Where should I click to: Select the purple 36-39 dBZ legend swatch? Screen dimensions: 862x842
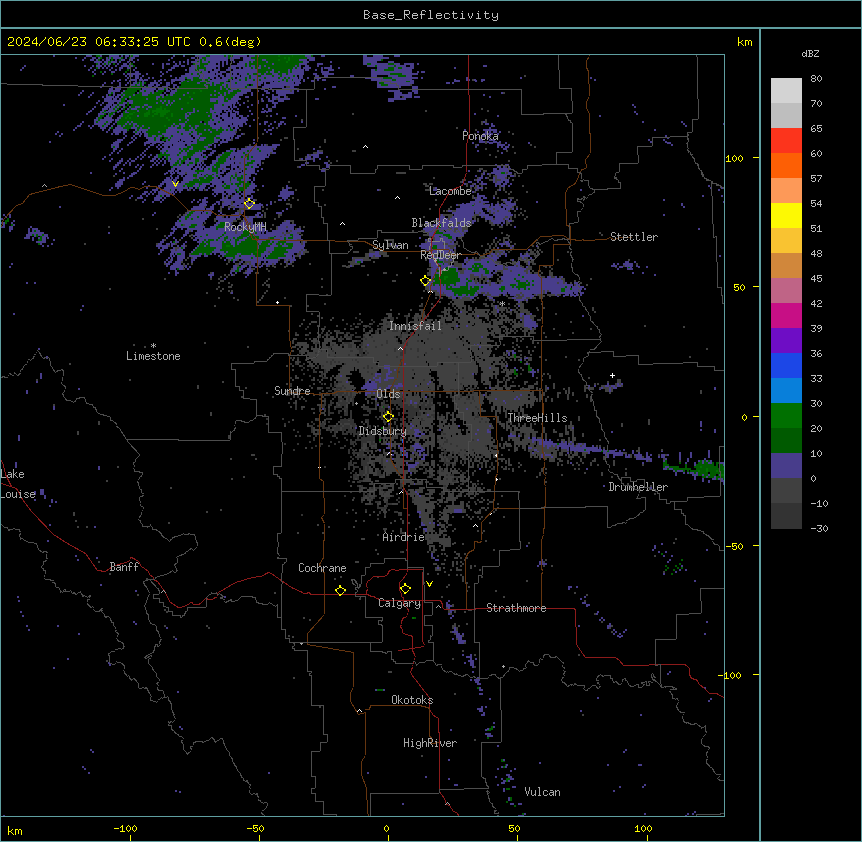pyautogui.click(x=786, y=341)
